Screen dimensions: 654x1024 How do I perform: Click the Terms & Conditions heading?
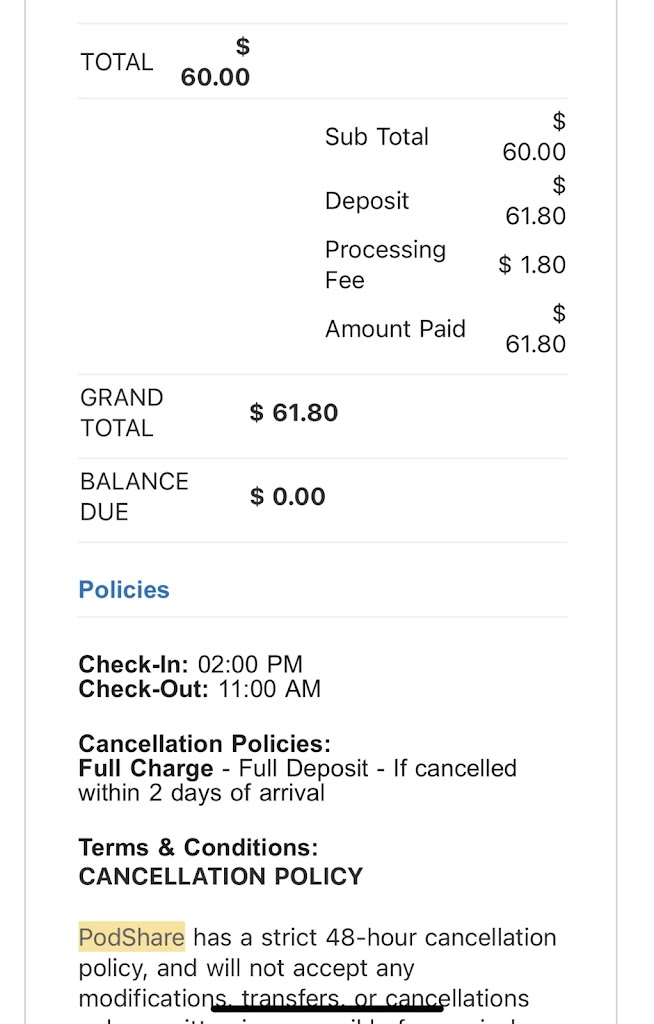pos(198,848)
